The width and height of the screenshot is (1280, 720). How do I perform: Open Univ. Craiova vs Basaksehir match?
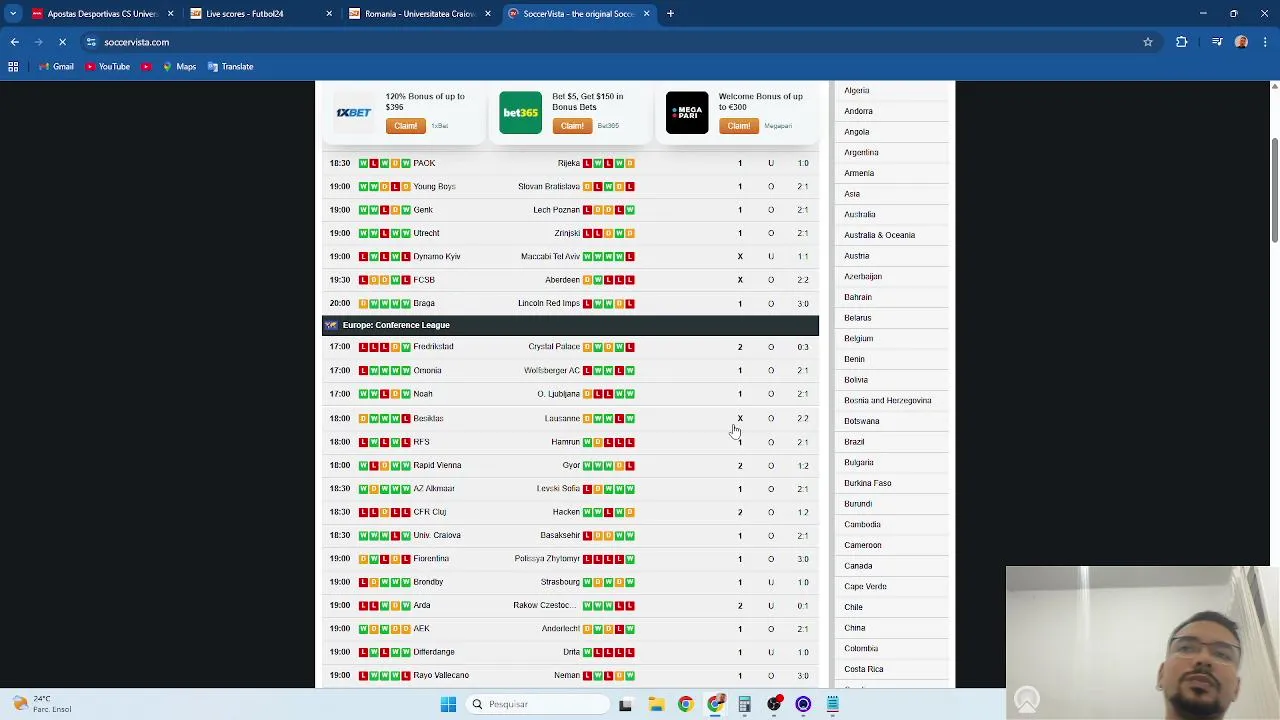tap(570, 535)
